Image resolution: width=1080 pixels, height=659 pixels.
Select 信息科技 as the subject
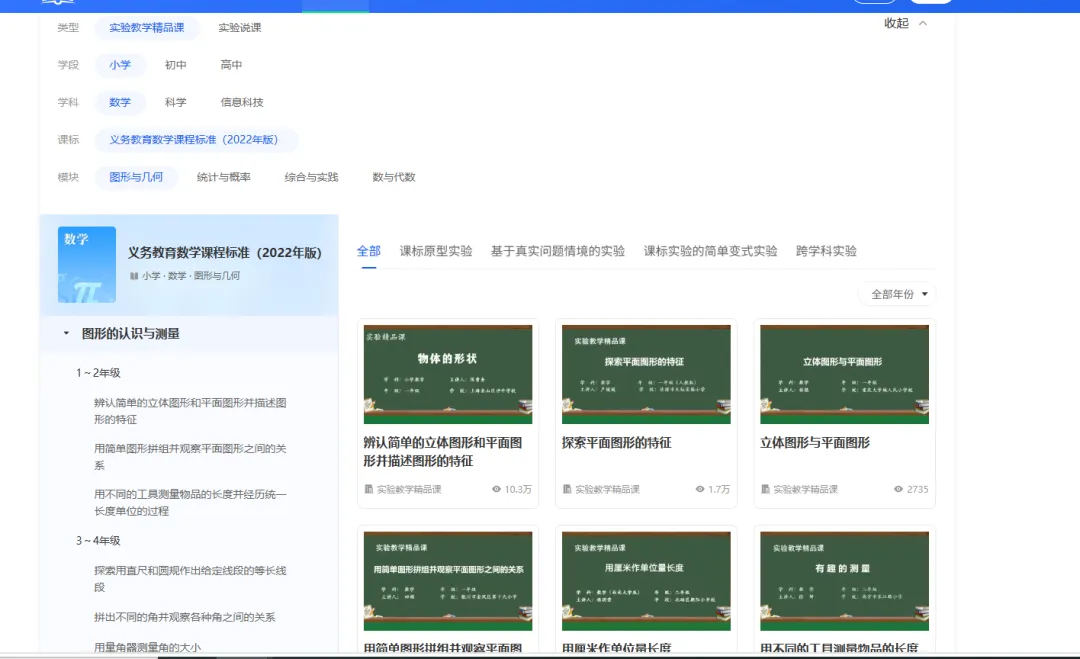pyautogui.click(x=242, y=102)
